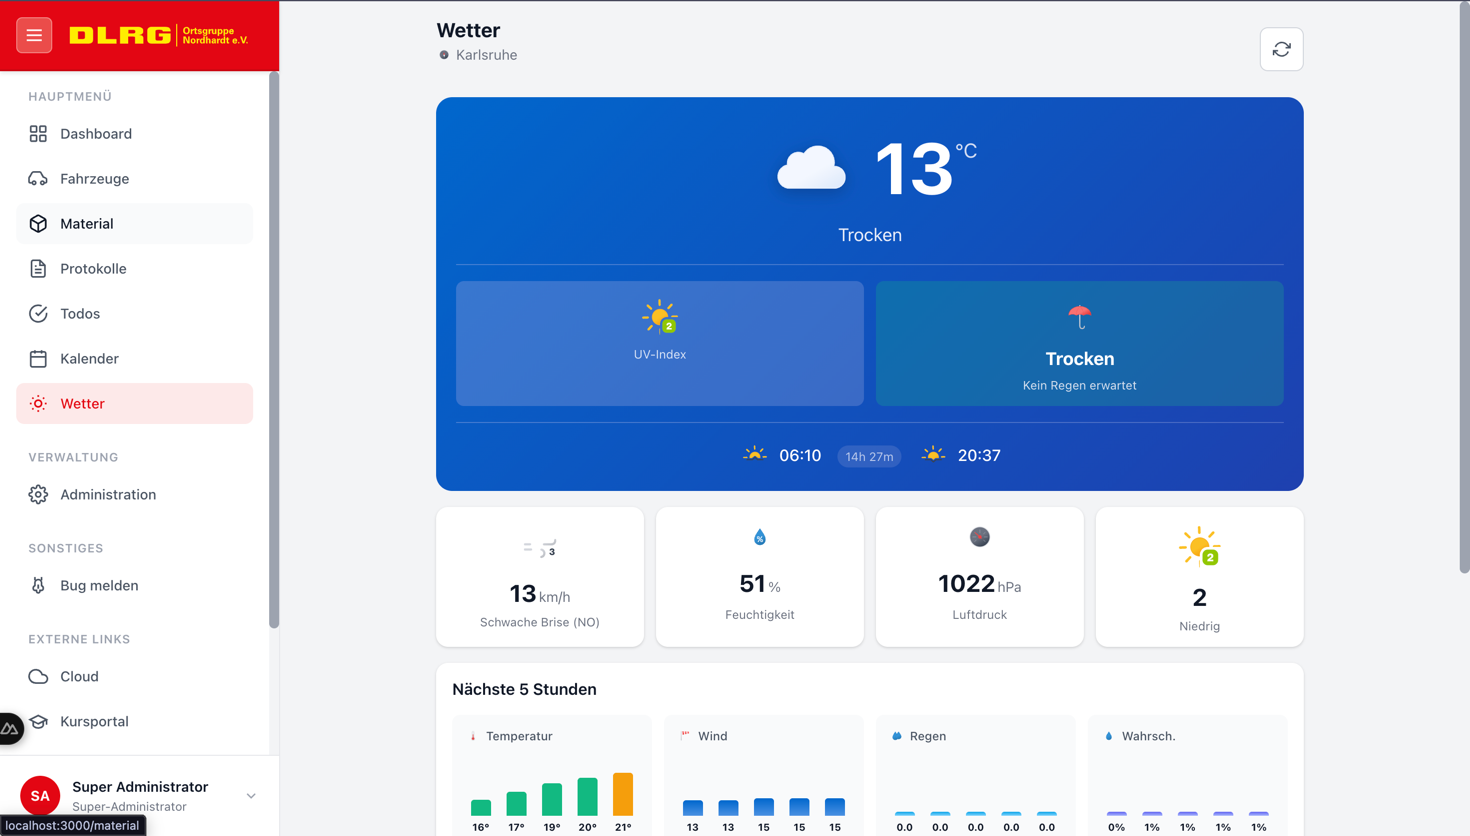The width and height of the screenshot is (1470, 836).
Task: Open Dashboard from the main menu
Action: tap(134, 134)
